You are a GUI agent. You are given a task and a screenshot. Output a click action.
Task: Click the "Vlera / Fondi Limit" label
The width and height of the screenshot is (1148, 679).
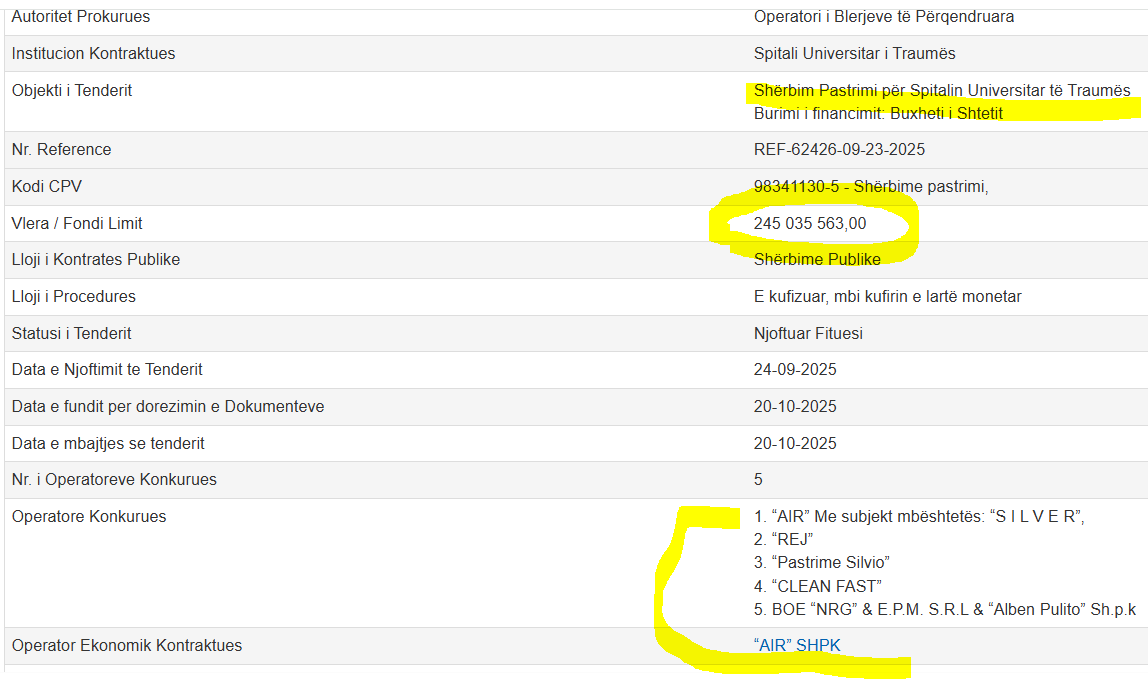click(70, 224)
